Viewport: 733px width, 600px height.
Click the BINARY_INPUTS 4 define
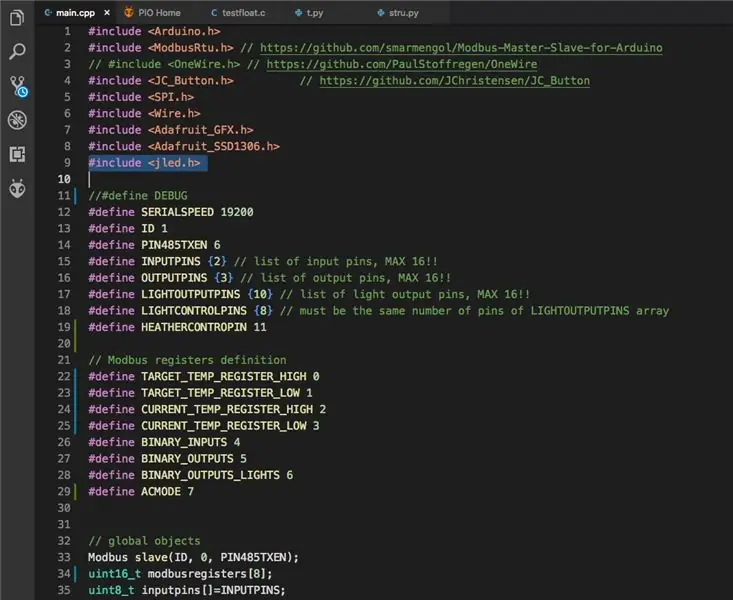(x=164, y=442)
